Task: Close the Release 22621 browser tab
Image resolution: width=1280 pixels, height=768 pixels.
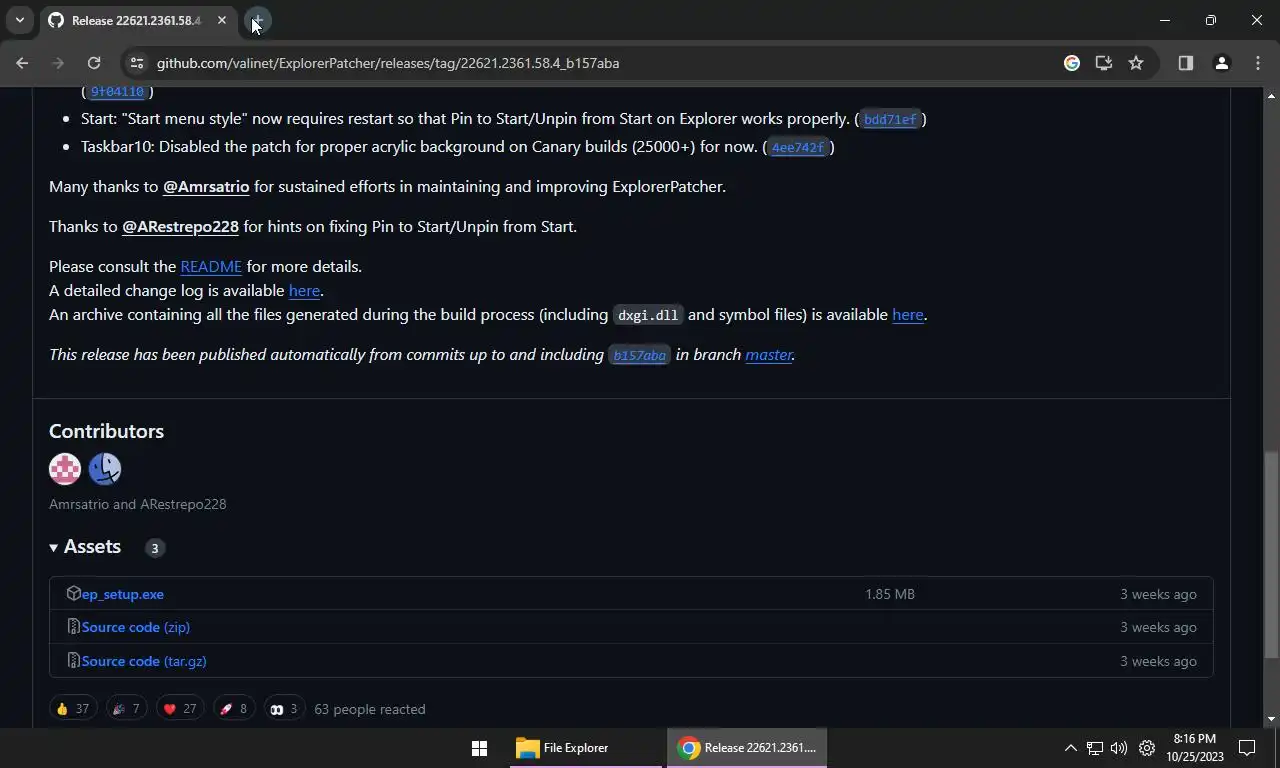Action: click(222, 20)
